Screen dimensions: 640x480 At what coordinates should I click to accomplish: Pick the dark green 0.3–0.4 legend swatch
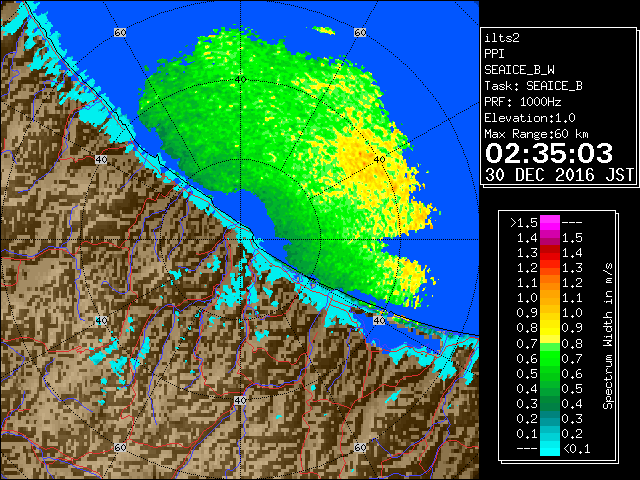coord(550,403)
